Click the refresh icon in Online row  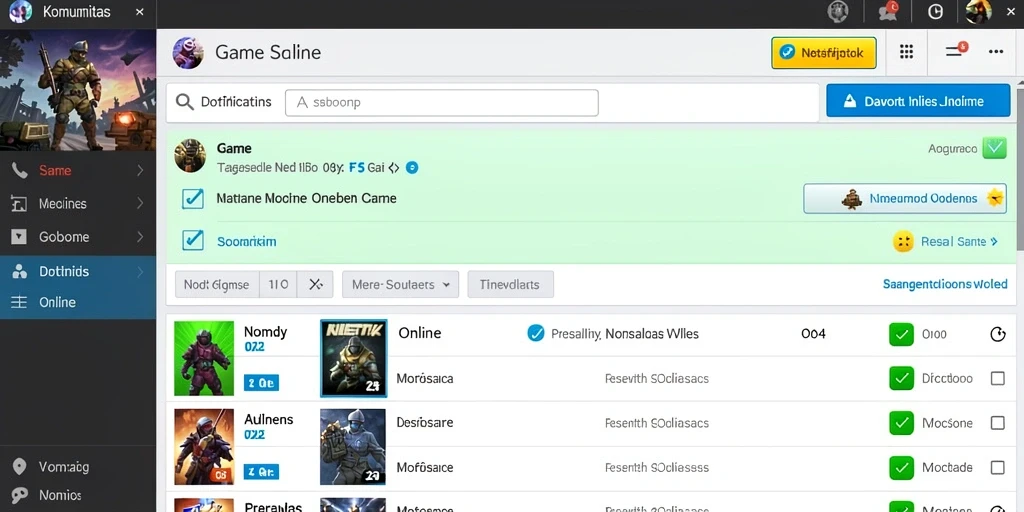998,334
